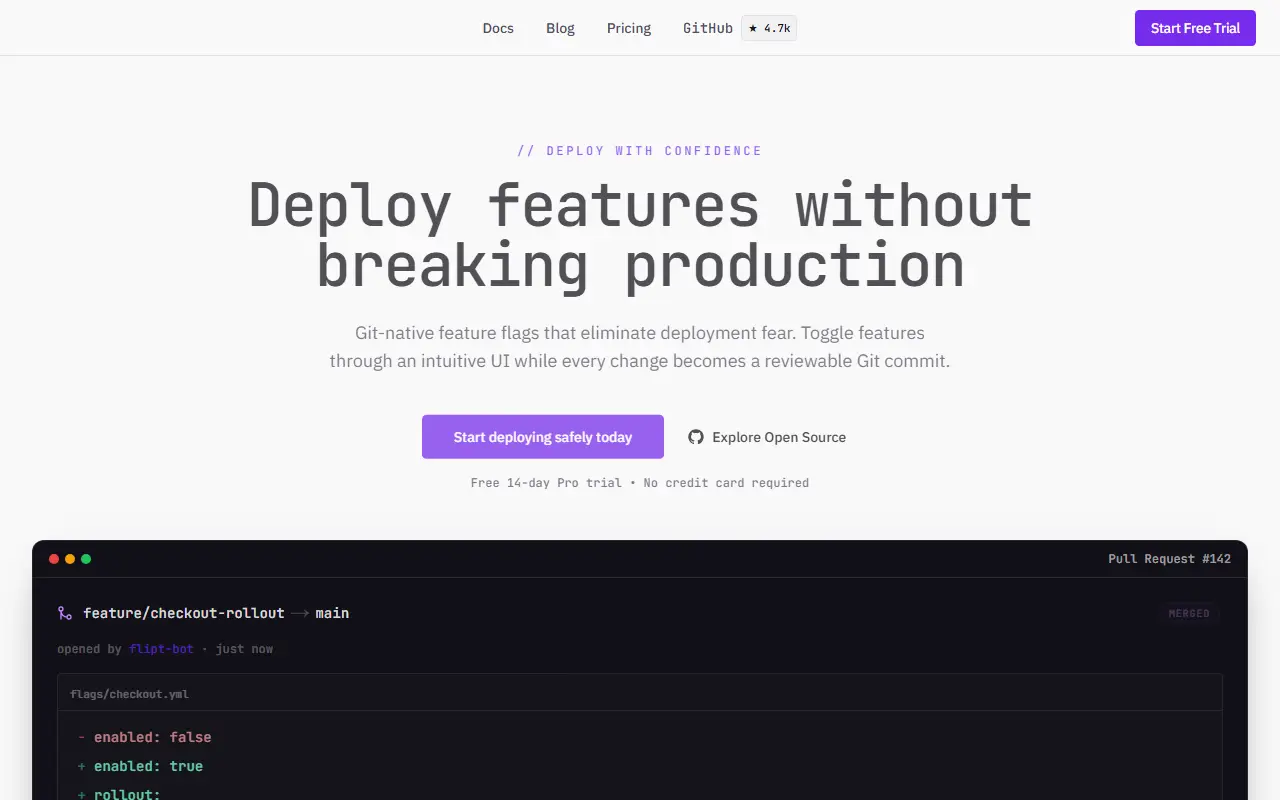Open the Docs navigation link
Screen dimensions: 1280x800
498,28
